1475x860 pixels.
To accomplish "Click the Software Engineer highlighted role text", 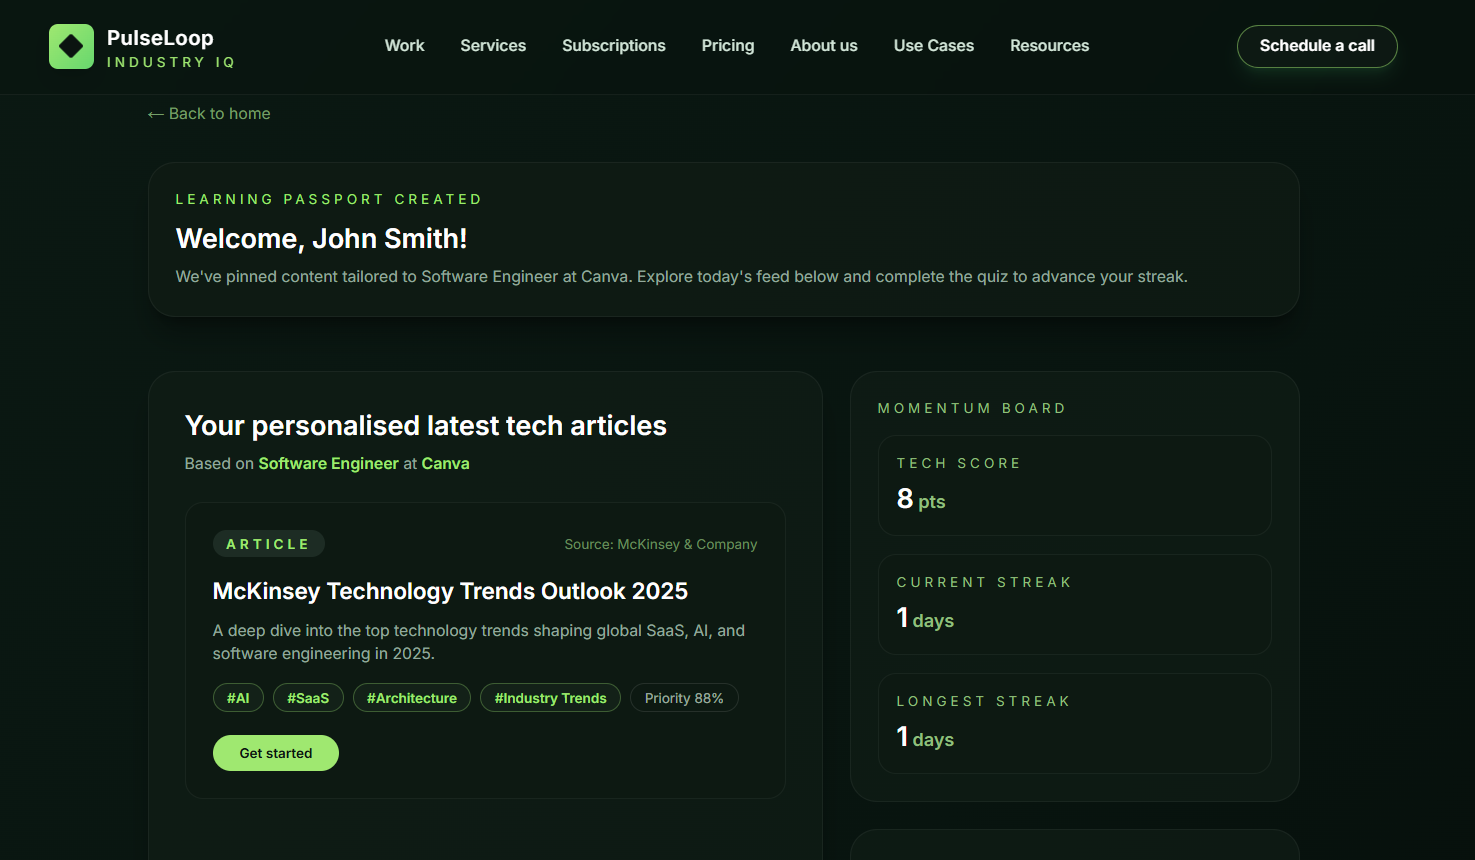I will click(329, 464).
